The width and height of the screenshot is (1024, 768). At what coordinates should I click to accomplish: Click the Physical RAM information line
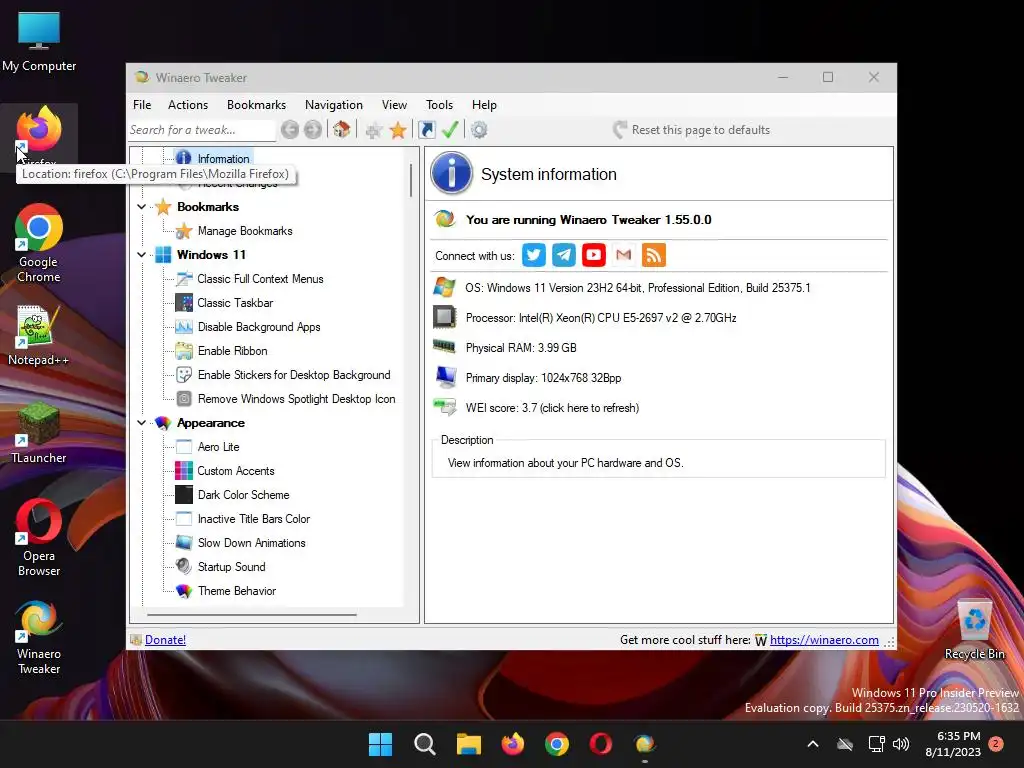click(x=521, y=348)
